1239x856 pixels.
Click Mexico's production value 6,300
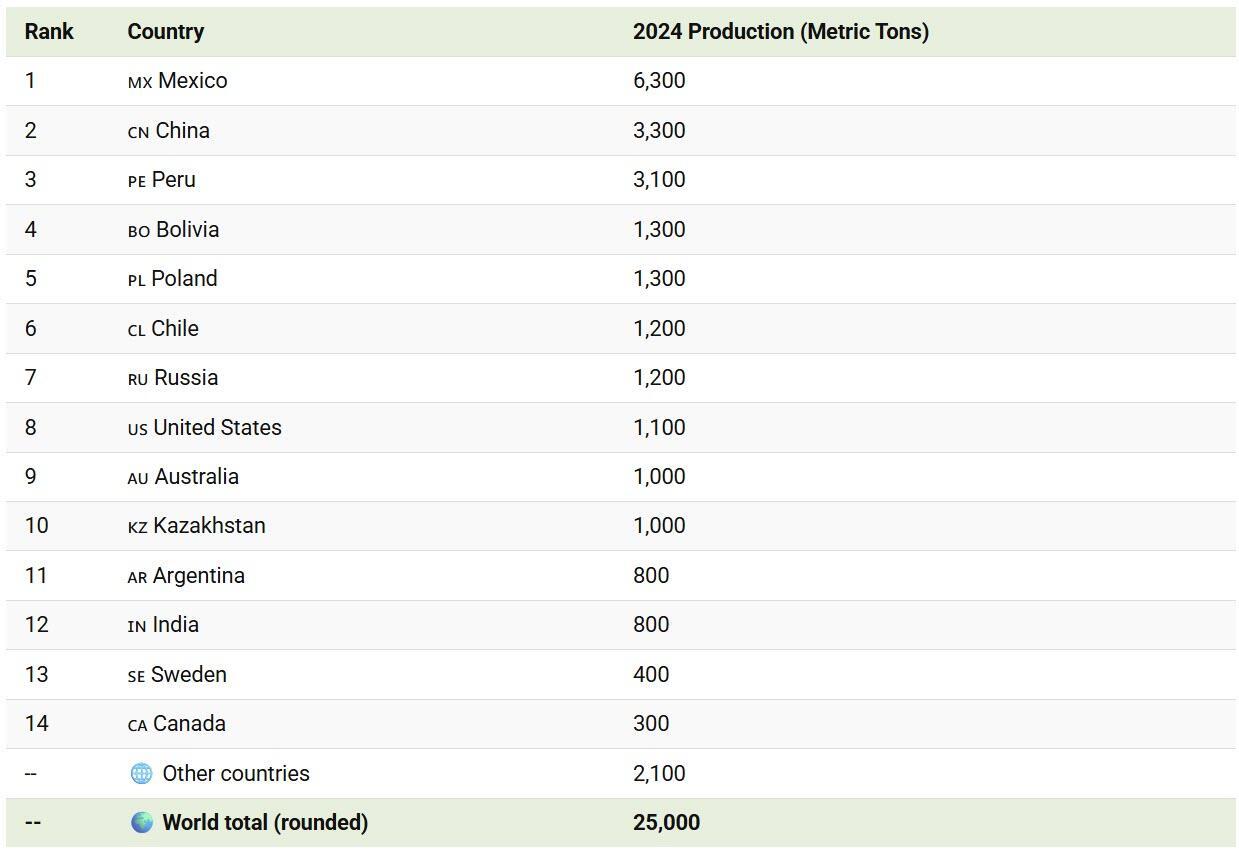point(658,81)
